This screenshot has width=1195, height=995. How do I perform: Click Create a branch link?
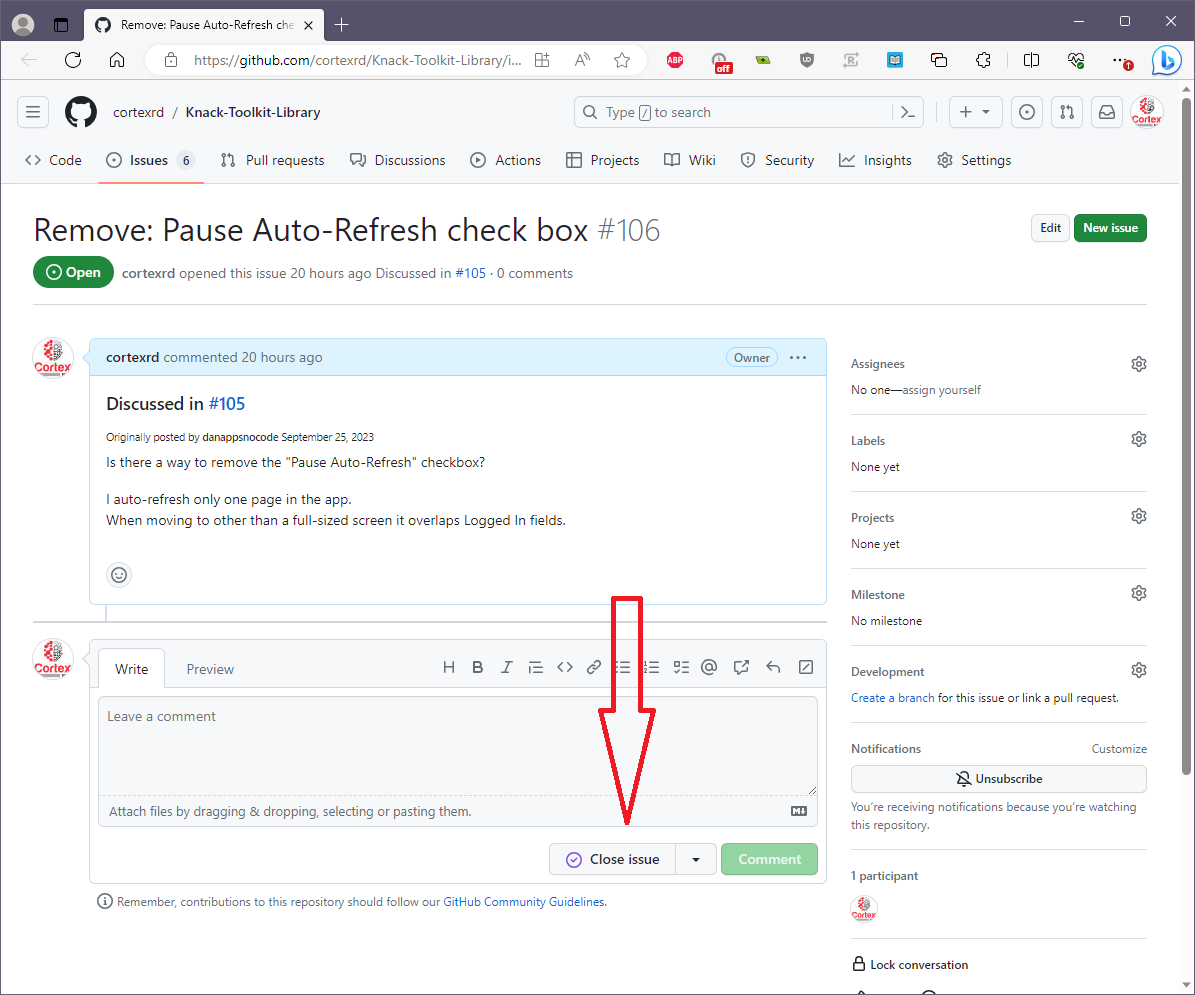pyautogui.click(x=892, y=698)
